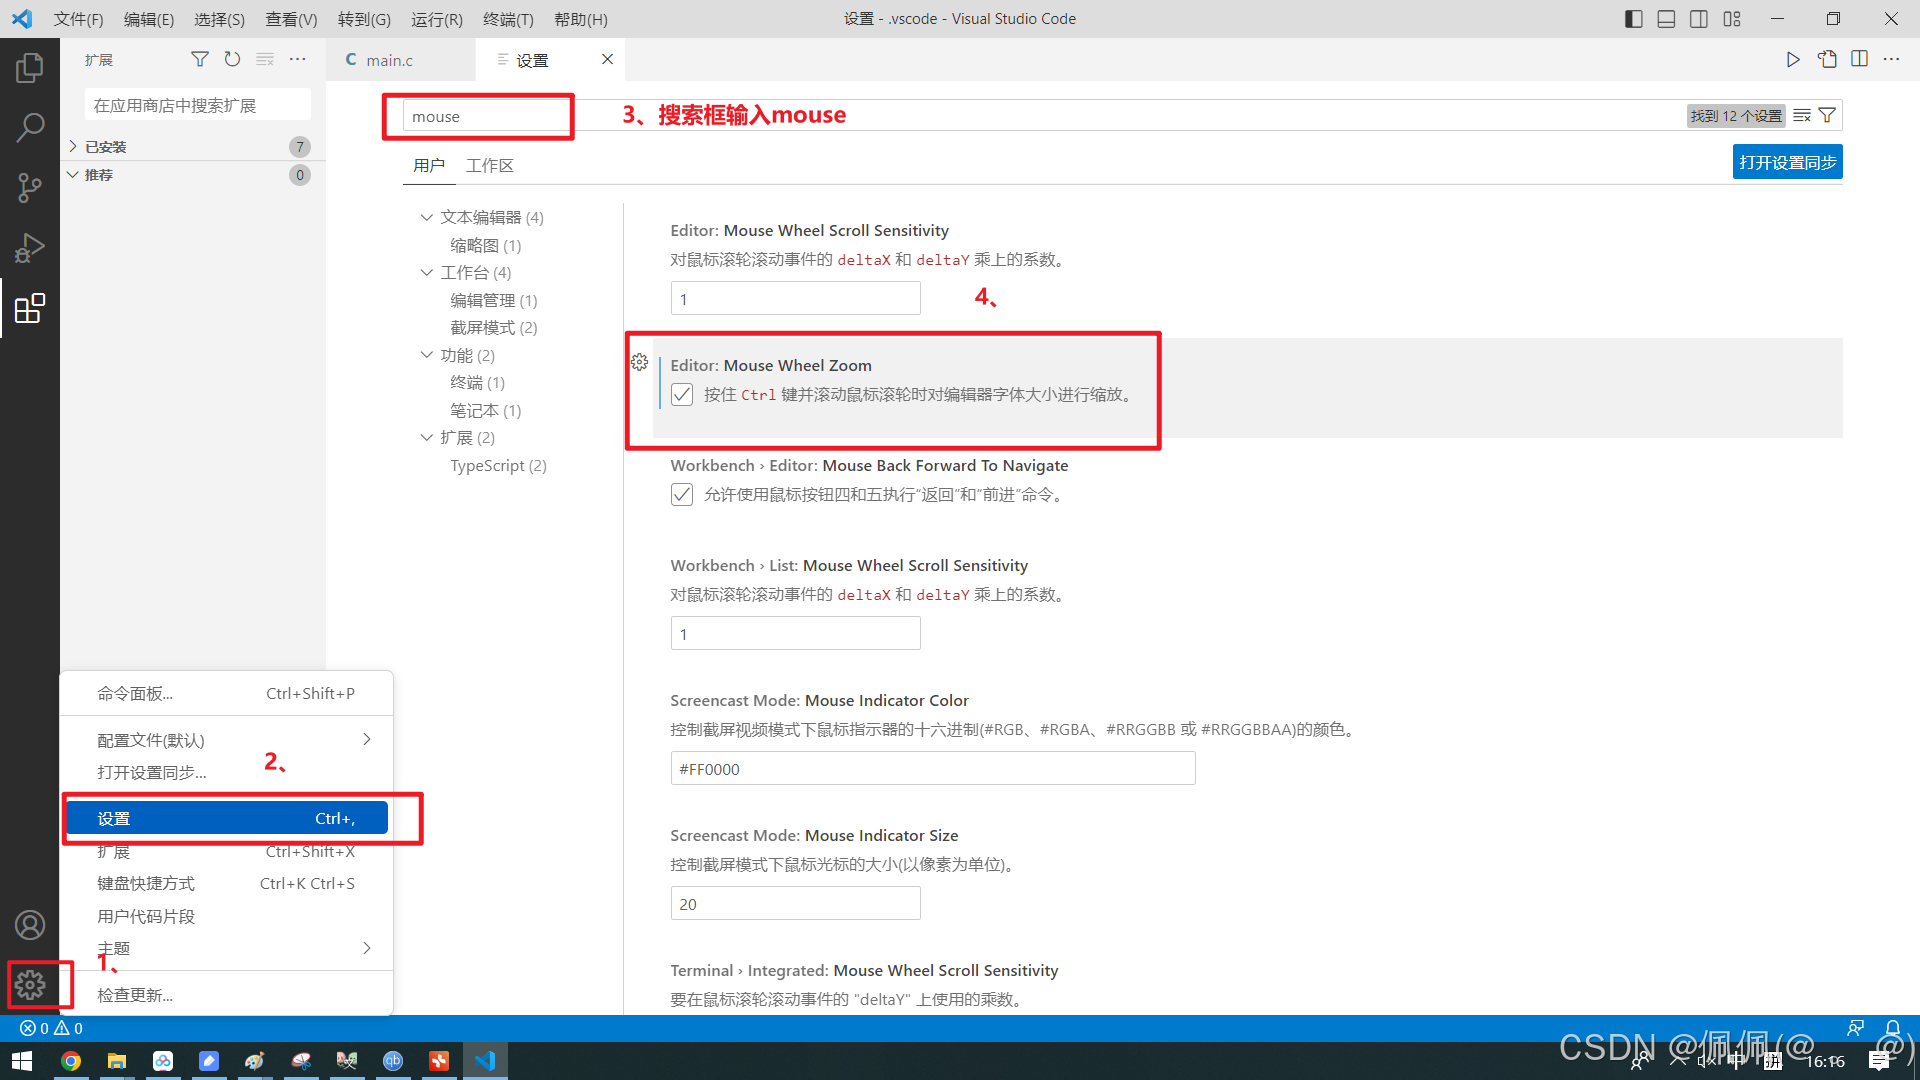Image resolution: width=1920 pixels, height=1080 pixels.
Task: Open Source Control view
Action: click(30, 187)
